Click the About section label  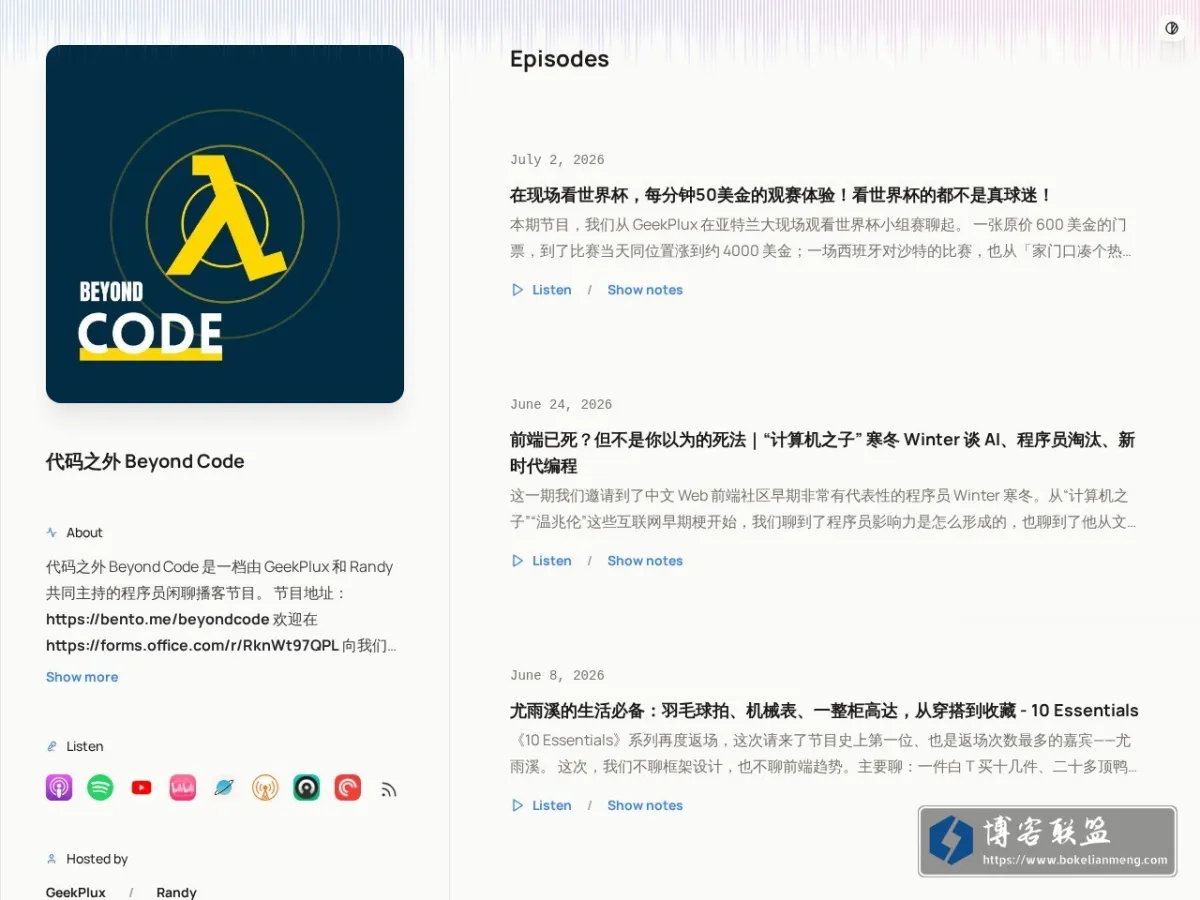[84, 533]
